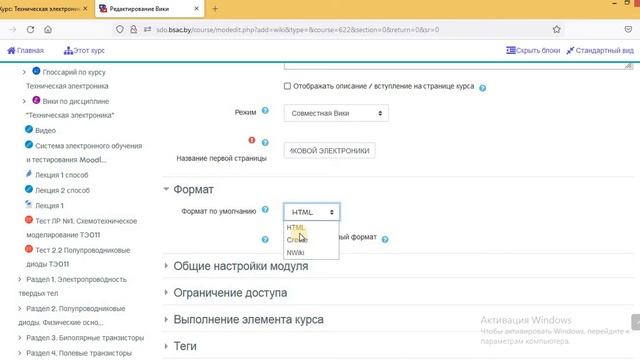Image resolution: width=640 pixels, height=360 pixels.
Task: Open the Главная home link
Action: click(25, 51)
